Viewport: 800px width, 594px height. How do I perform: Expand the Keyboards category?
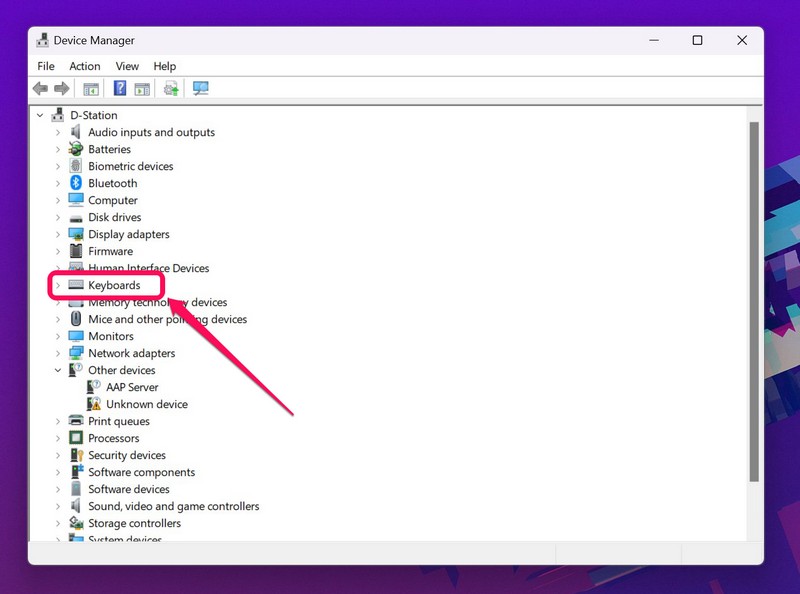click(58, 286)
